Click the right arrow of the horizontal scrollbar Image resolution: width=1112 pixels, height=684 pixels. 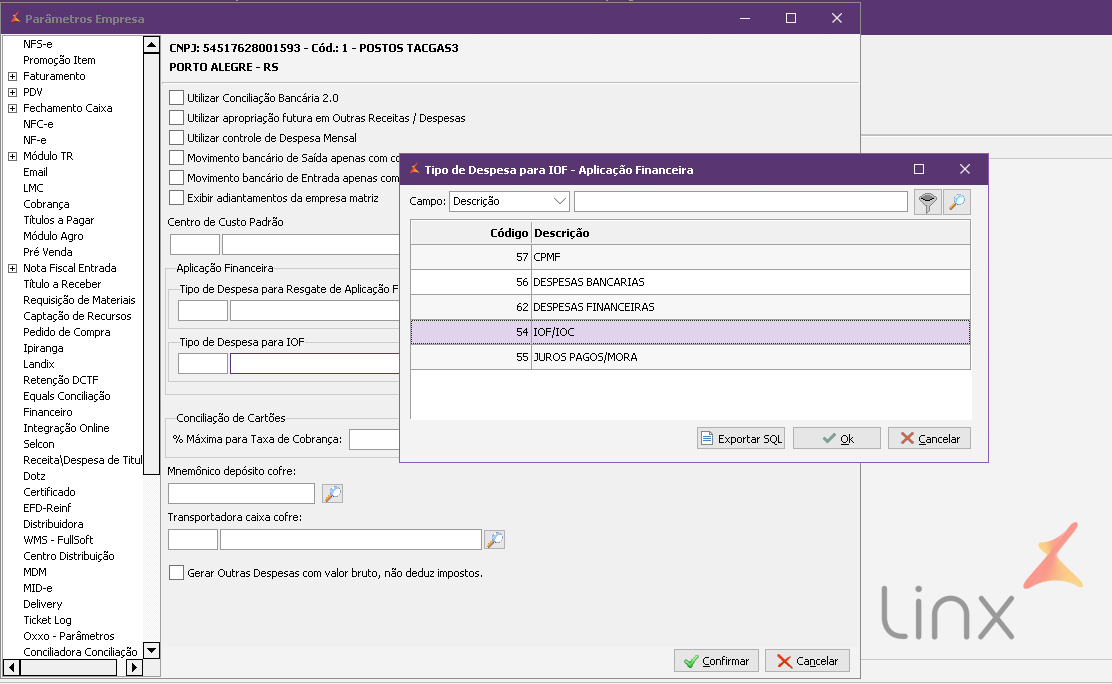[134, 667]
